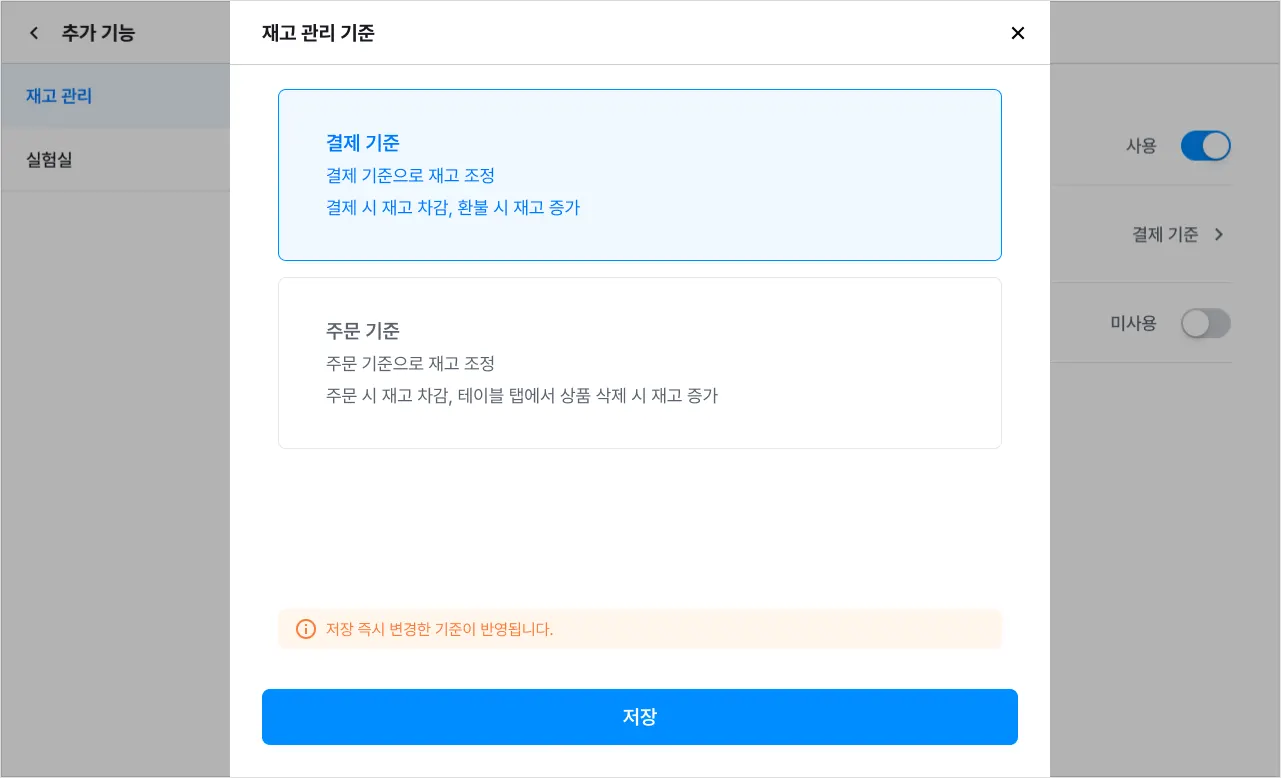Viewport: 1281px width, 778px height.
Task: Click the 저장 즉시 변경한 기준이 반영됩니다 notice
Action: click(439, 629)
